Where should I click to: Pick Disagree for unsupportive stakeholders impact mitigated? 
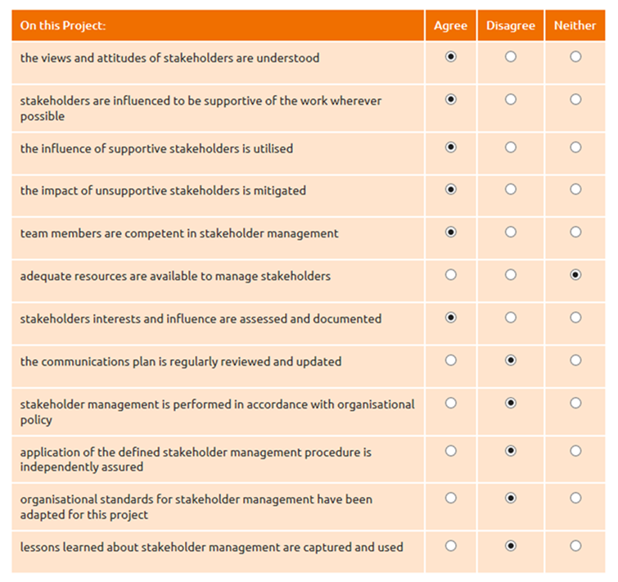[x=510, y=190]
